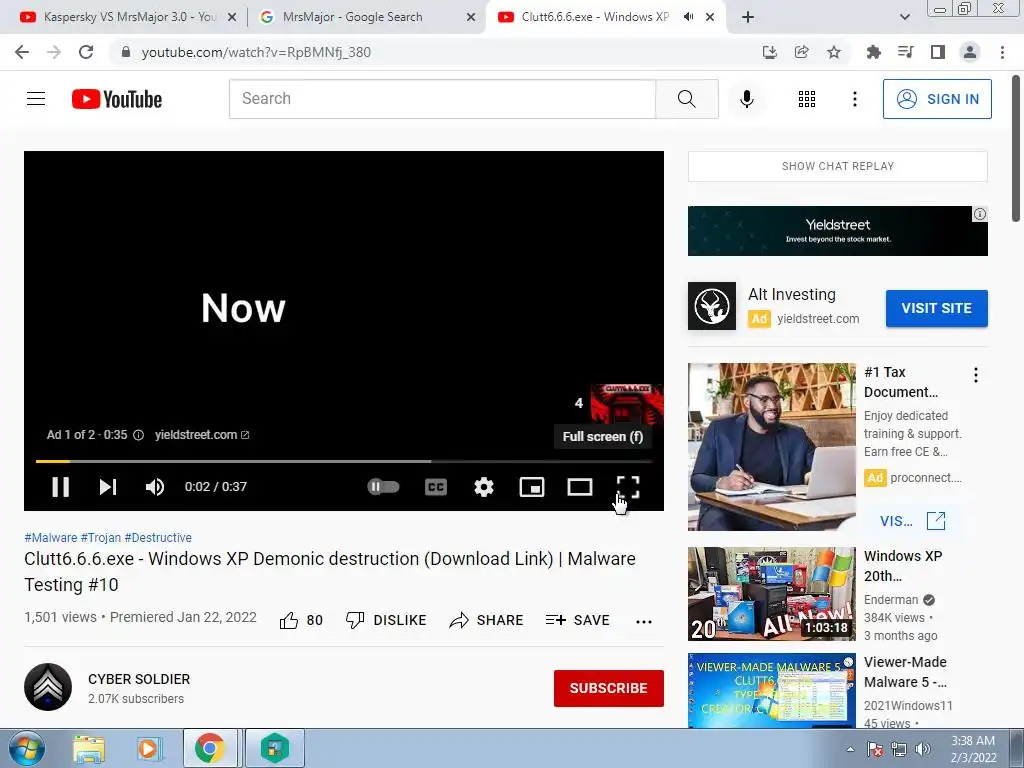The height and width of the screenshot is (768, 1024).
Task: Open the Yieldstreet banner ad
Action: 838,231
